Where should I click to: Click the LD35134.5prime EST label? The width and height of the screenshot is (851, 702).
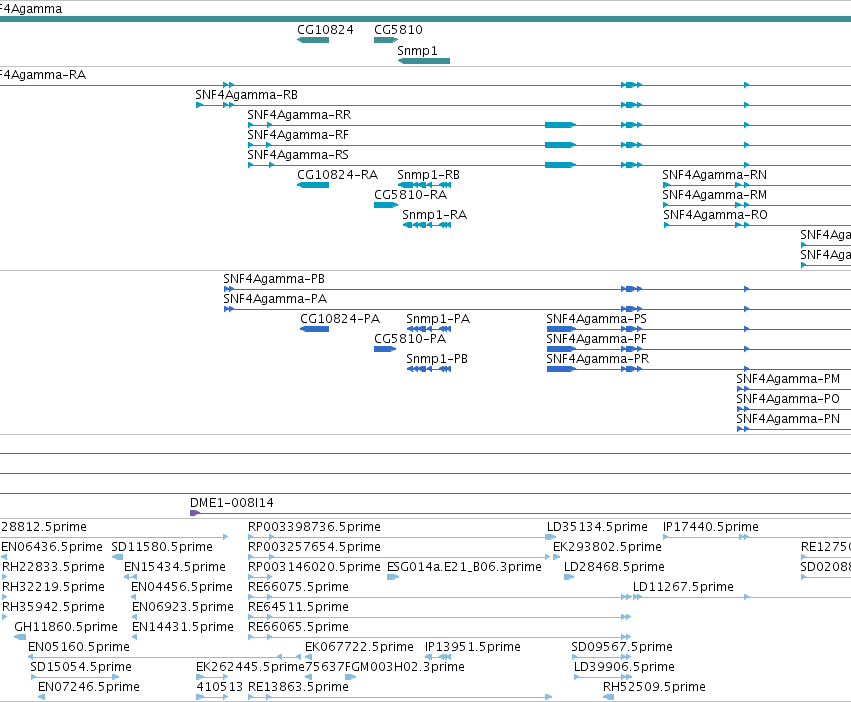(x=597, y=527)
